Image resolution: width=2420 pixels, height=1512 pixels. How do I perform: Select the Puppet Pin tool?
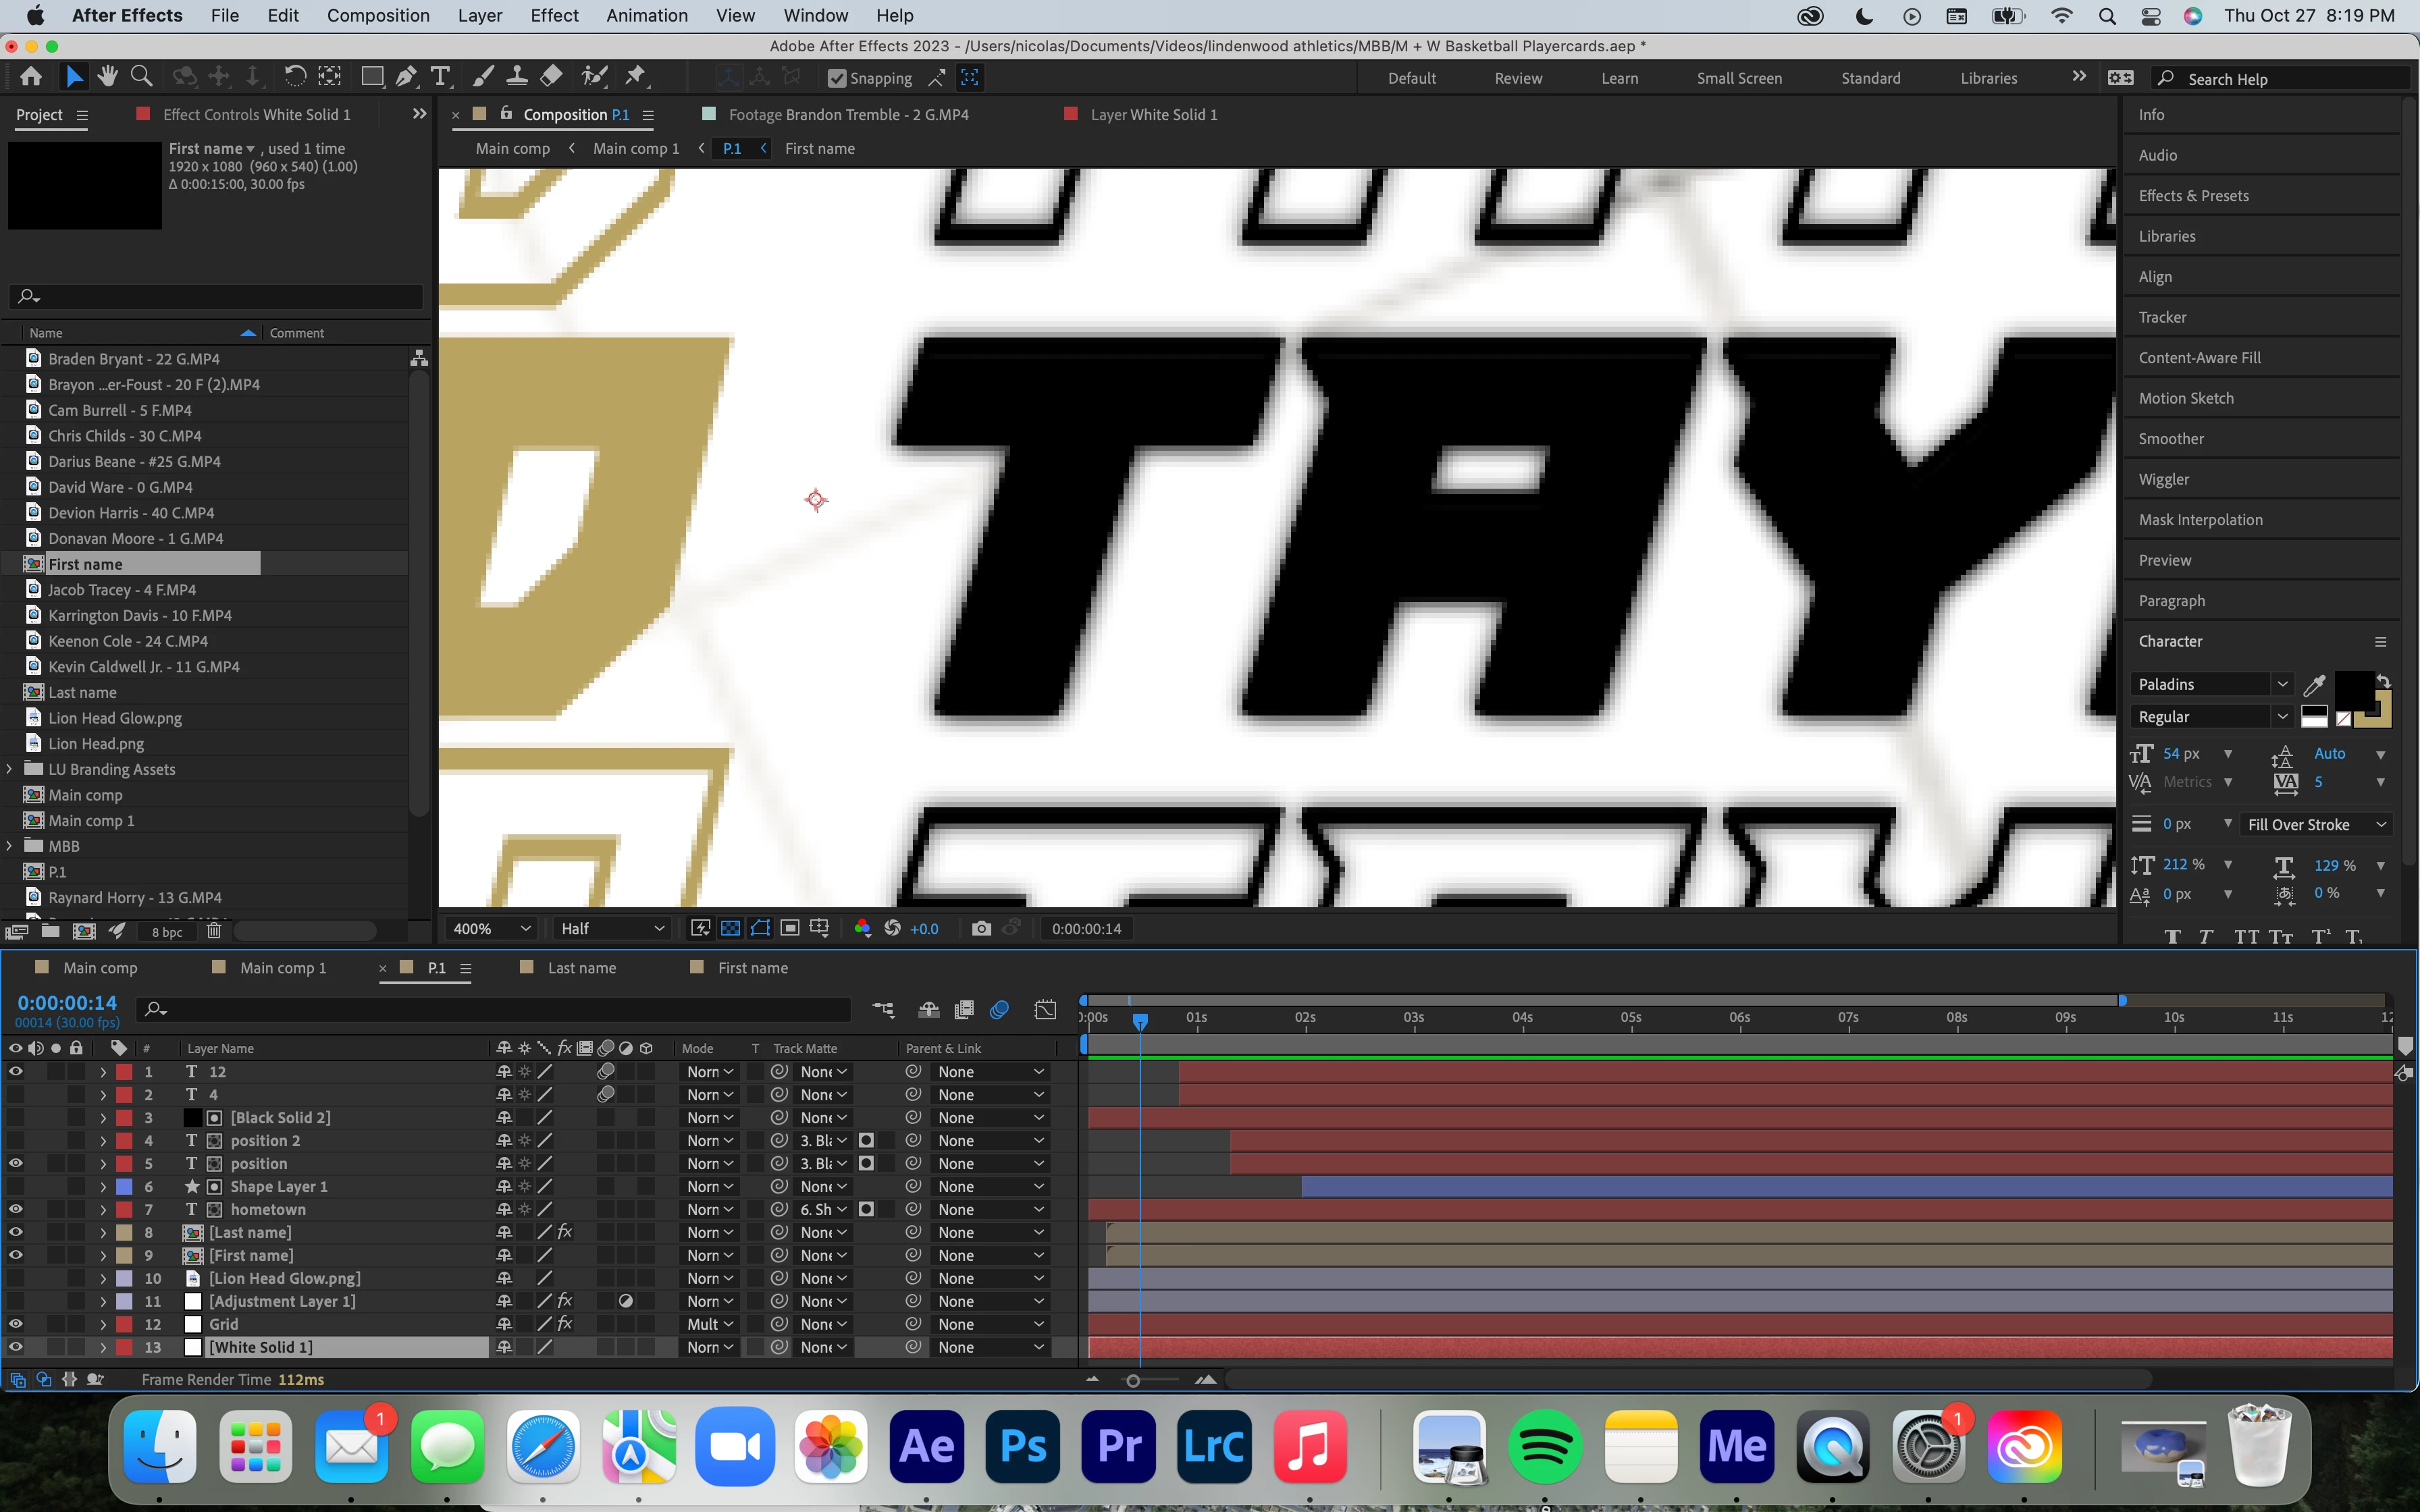(x=635, y=77)
